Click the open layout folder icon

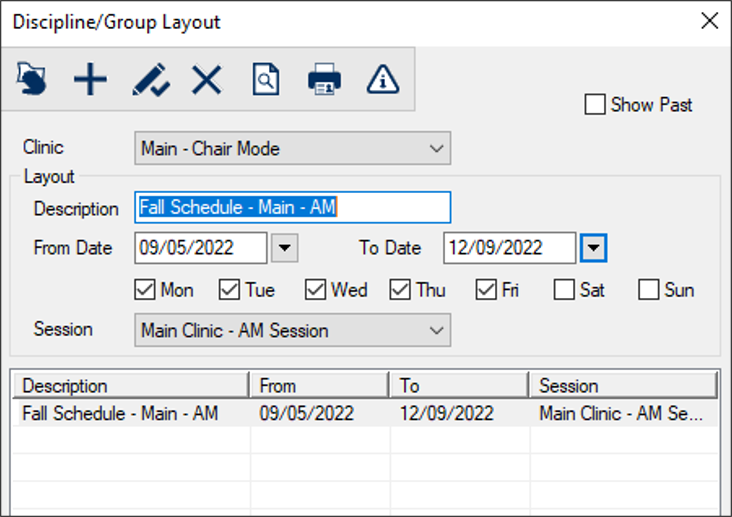pos(32,79)
